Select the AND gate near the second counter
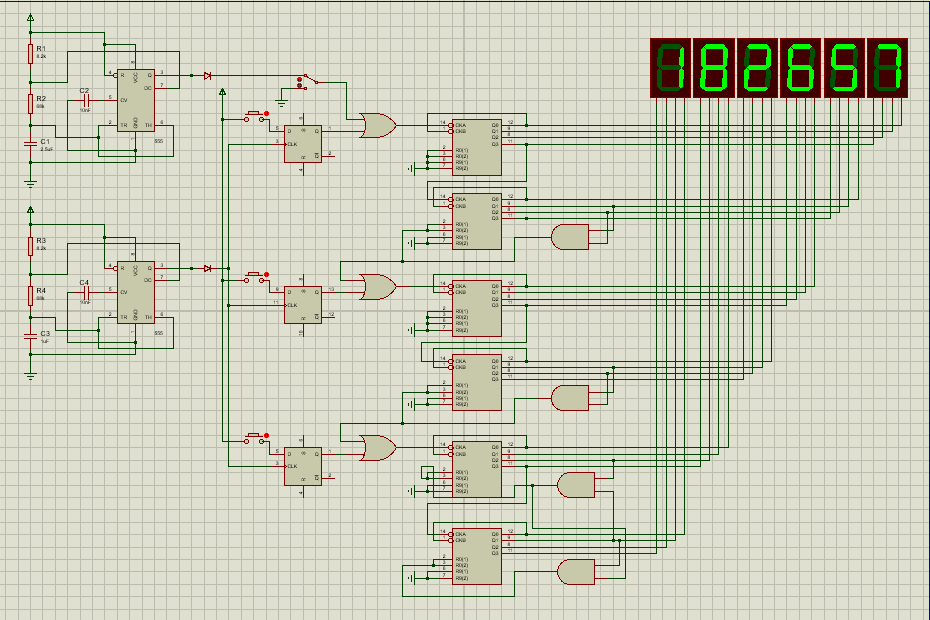The height and width of the screenshot is (620, 930). pos(570,235)
